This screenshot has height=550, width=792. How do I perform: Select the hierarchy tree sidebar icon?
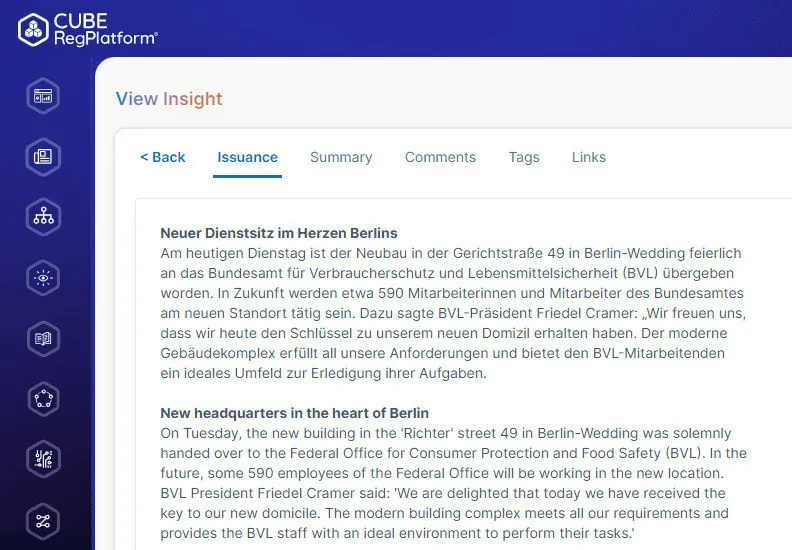pos(43,217)
